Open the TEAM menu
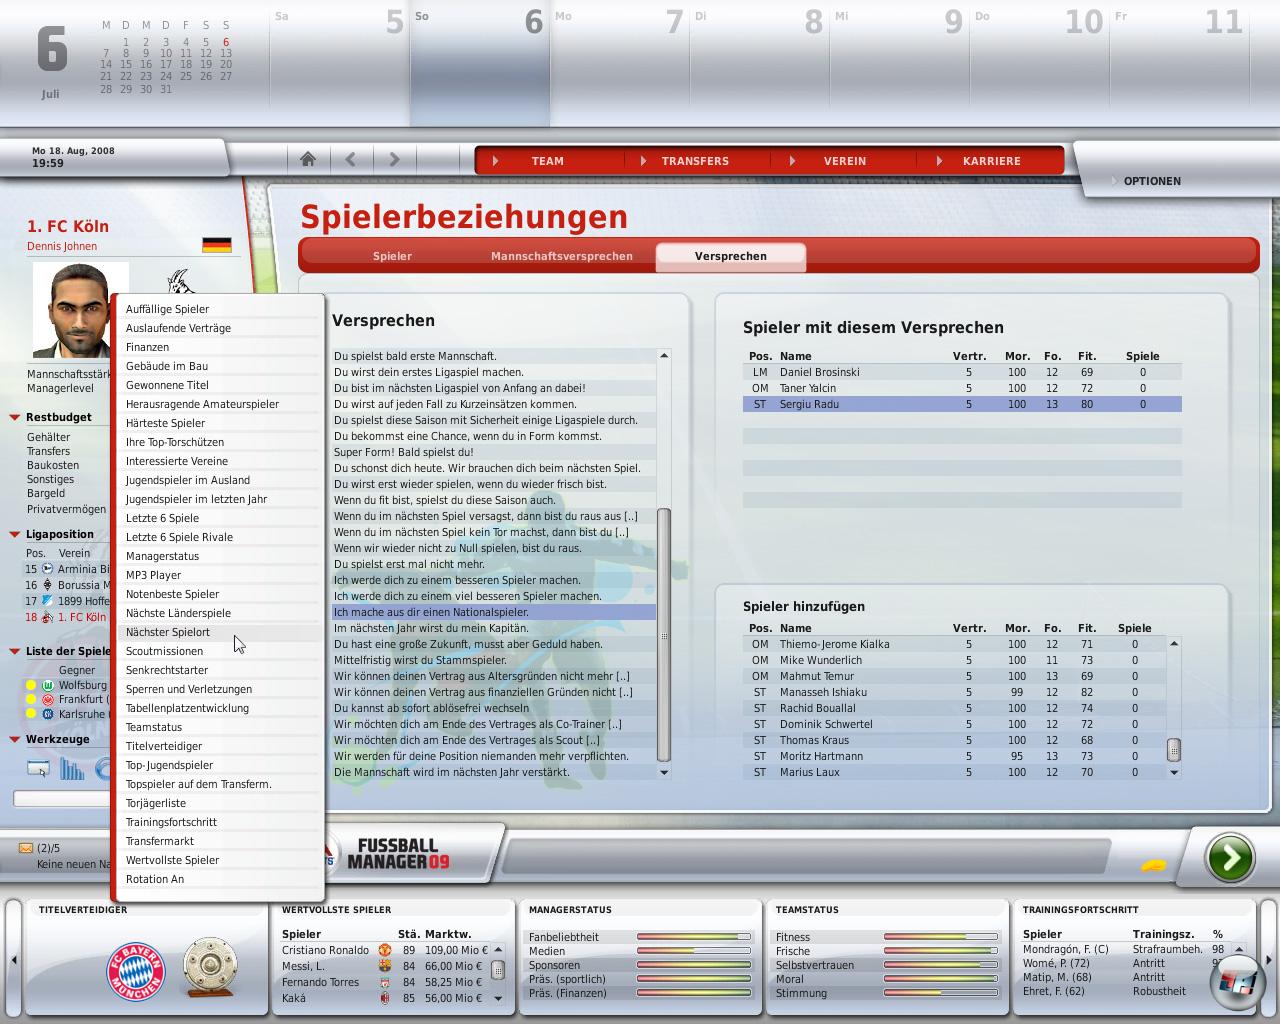 [547, 161]
